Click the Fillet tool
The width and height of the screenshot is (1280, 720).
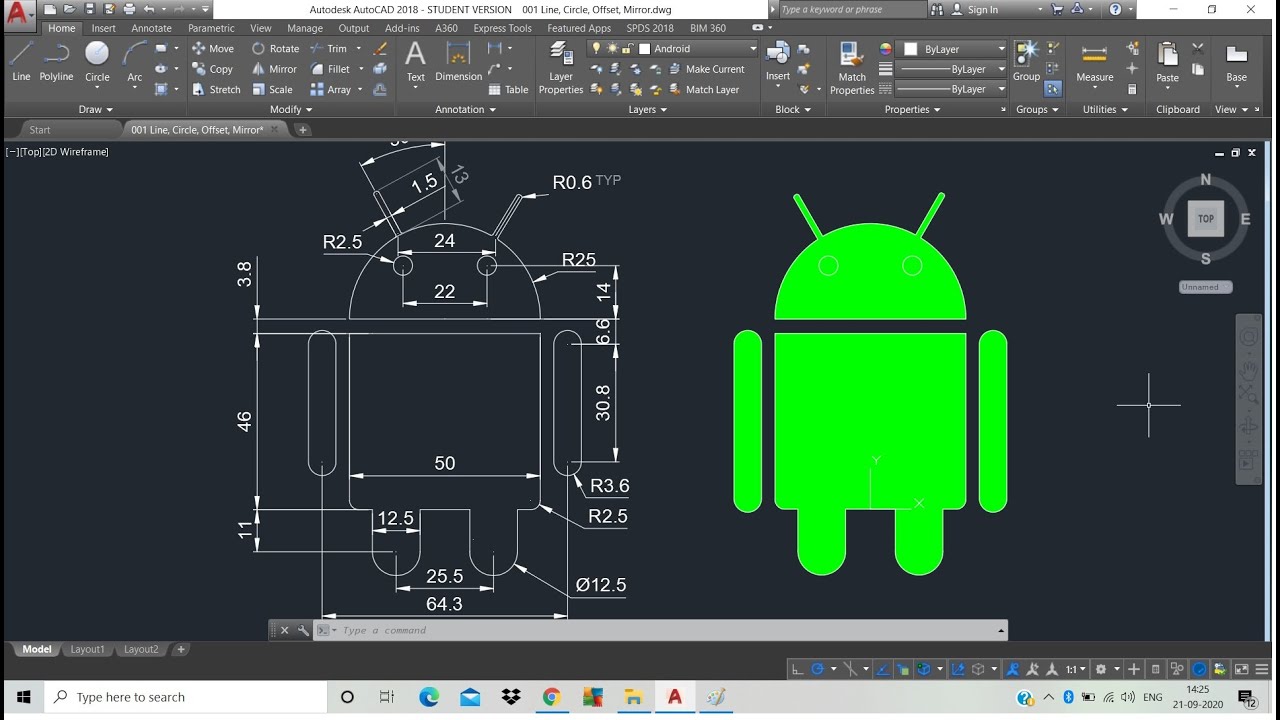coord(331,69)
